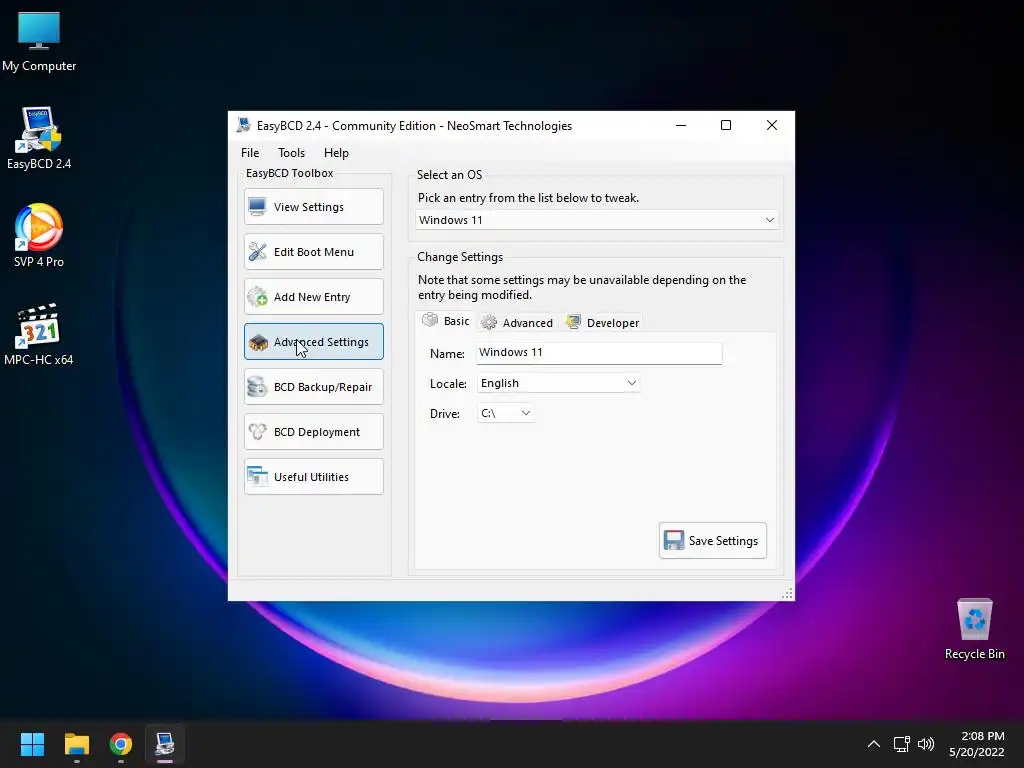
Task: Select the Advanced Settings toolbox button
Action: [x=313, y=342]
